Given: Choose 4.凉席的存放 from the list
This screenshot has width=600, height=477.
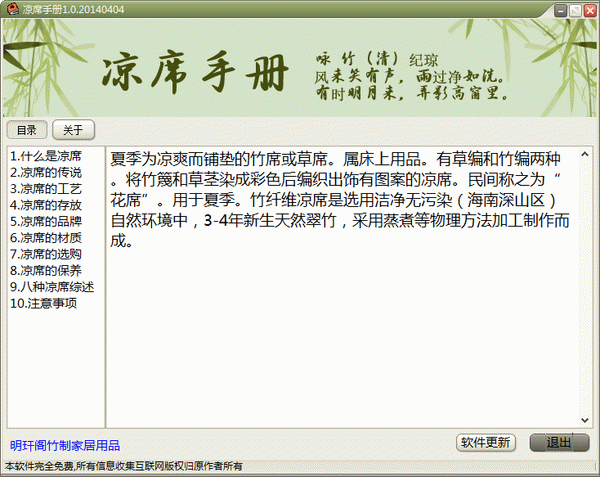Looking at the screenshot, I should coord(46,205).
